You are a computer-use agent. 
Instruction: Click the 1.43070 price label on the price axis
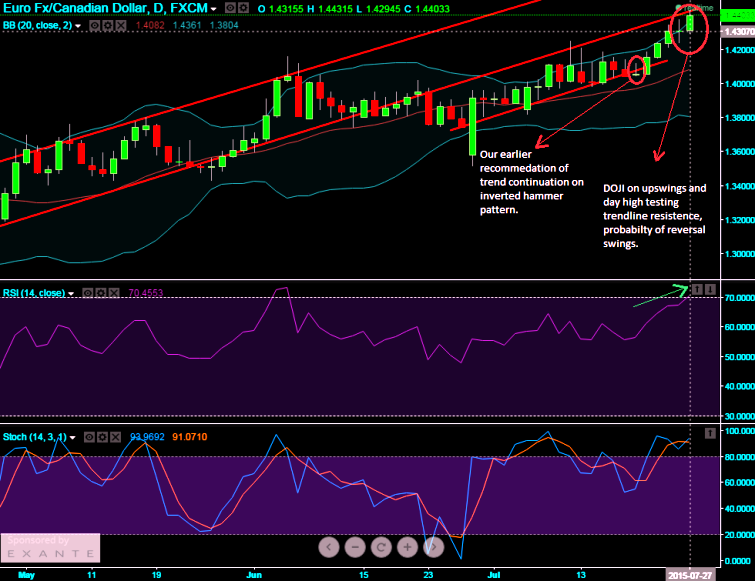(x=738, y=32)
